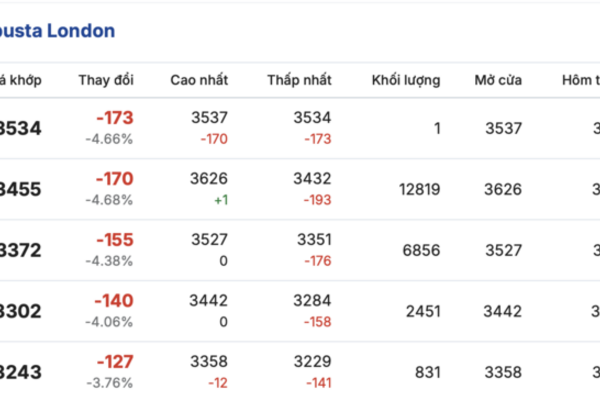Click the 831 volume cell
This screenshot has height=400, width=600.
427,371
